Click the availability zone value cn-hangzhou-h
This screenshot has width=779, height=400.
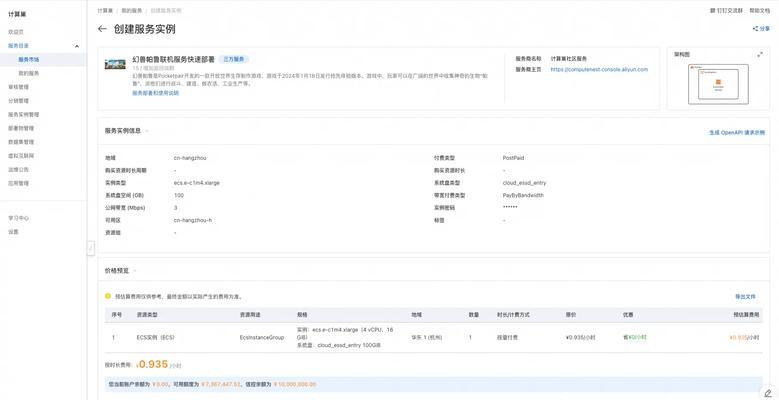pos(193,220)
